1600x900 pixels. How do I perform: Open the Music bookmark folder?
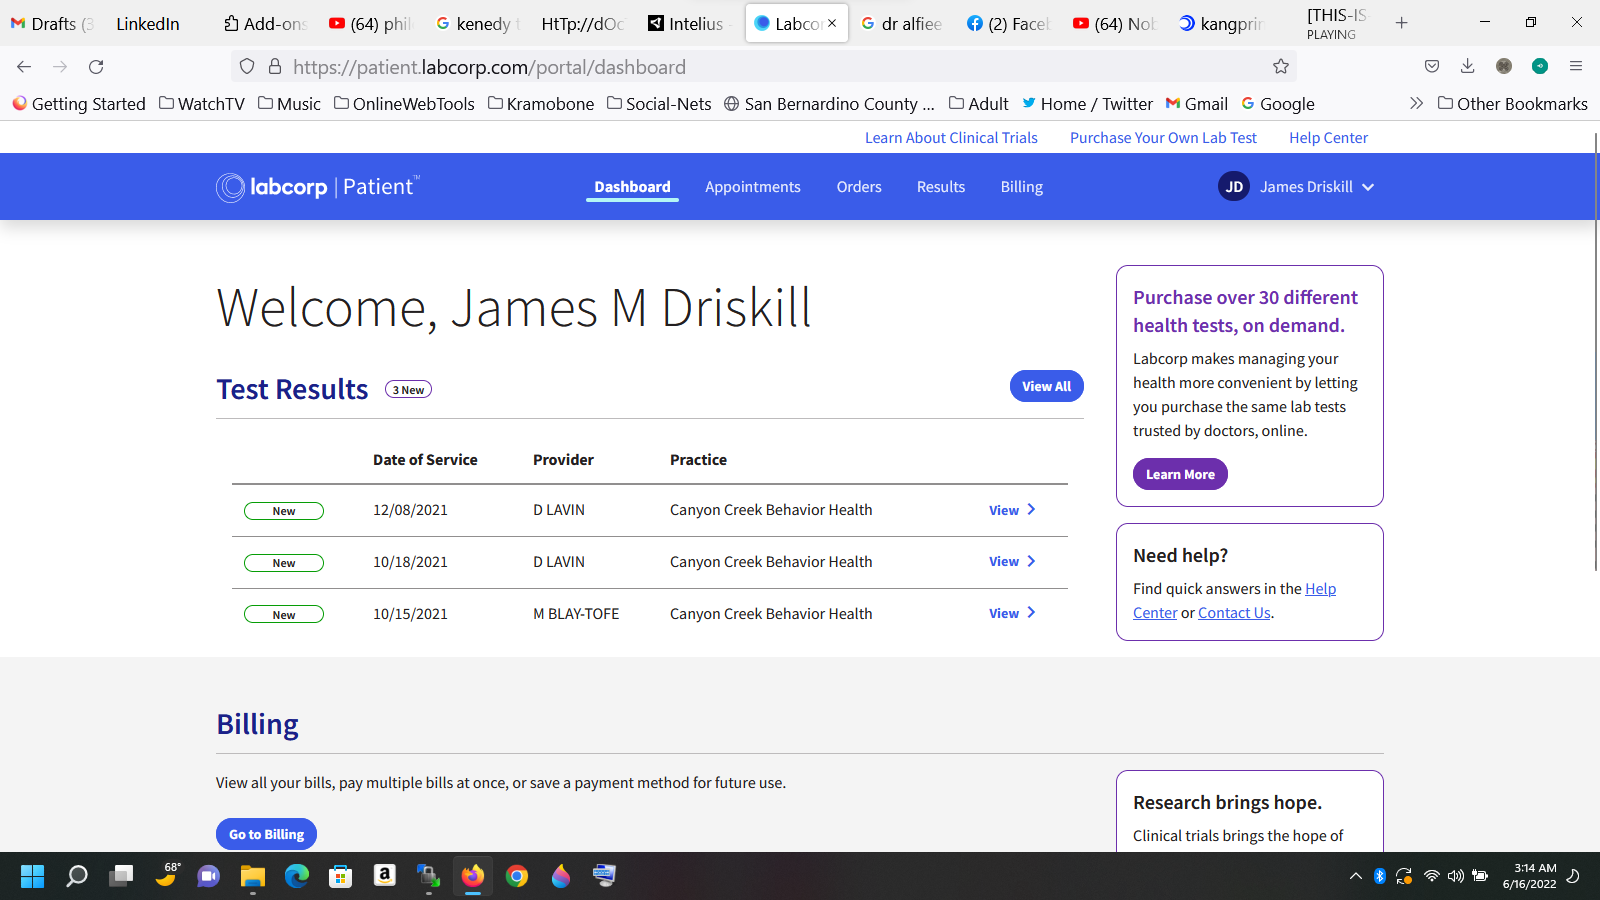coord(289,104)
